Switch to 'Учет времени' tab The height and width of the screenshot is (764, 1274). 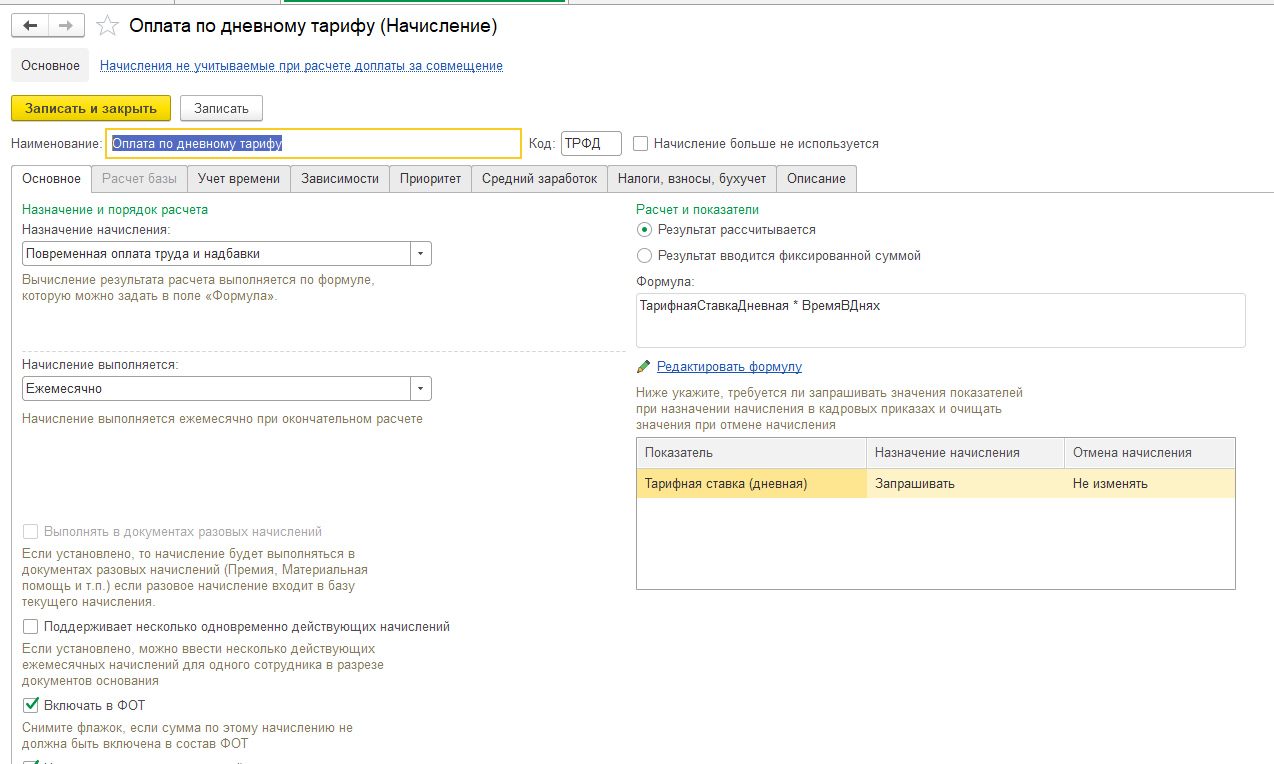(239, 179)
